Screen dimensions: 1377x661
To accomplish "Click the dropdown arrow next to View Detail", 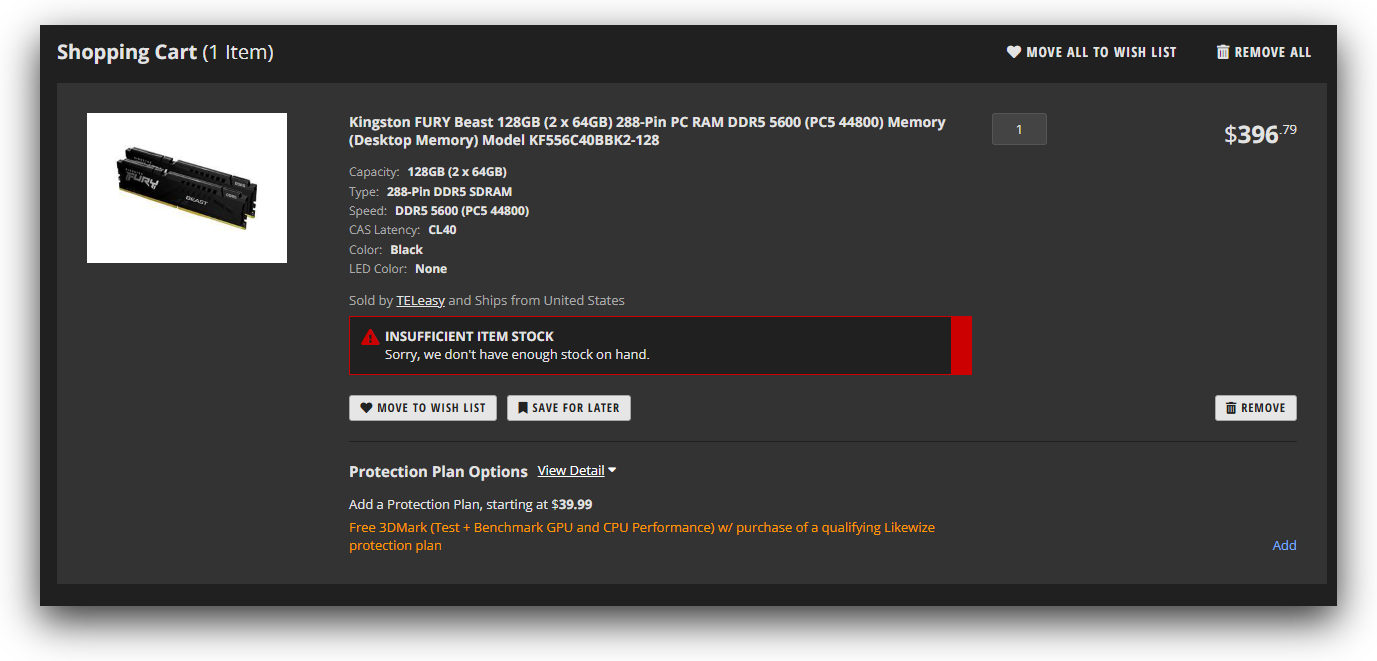I will coord(612,470).
